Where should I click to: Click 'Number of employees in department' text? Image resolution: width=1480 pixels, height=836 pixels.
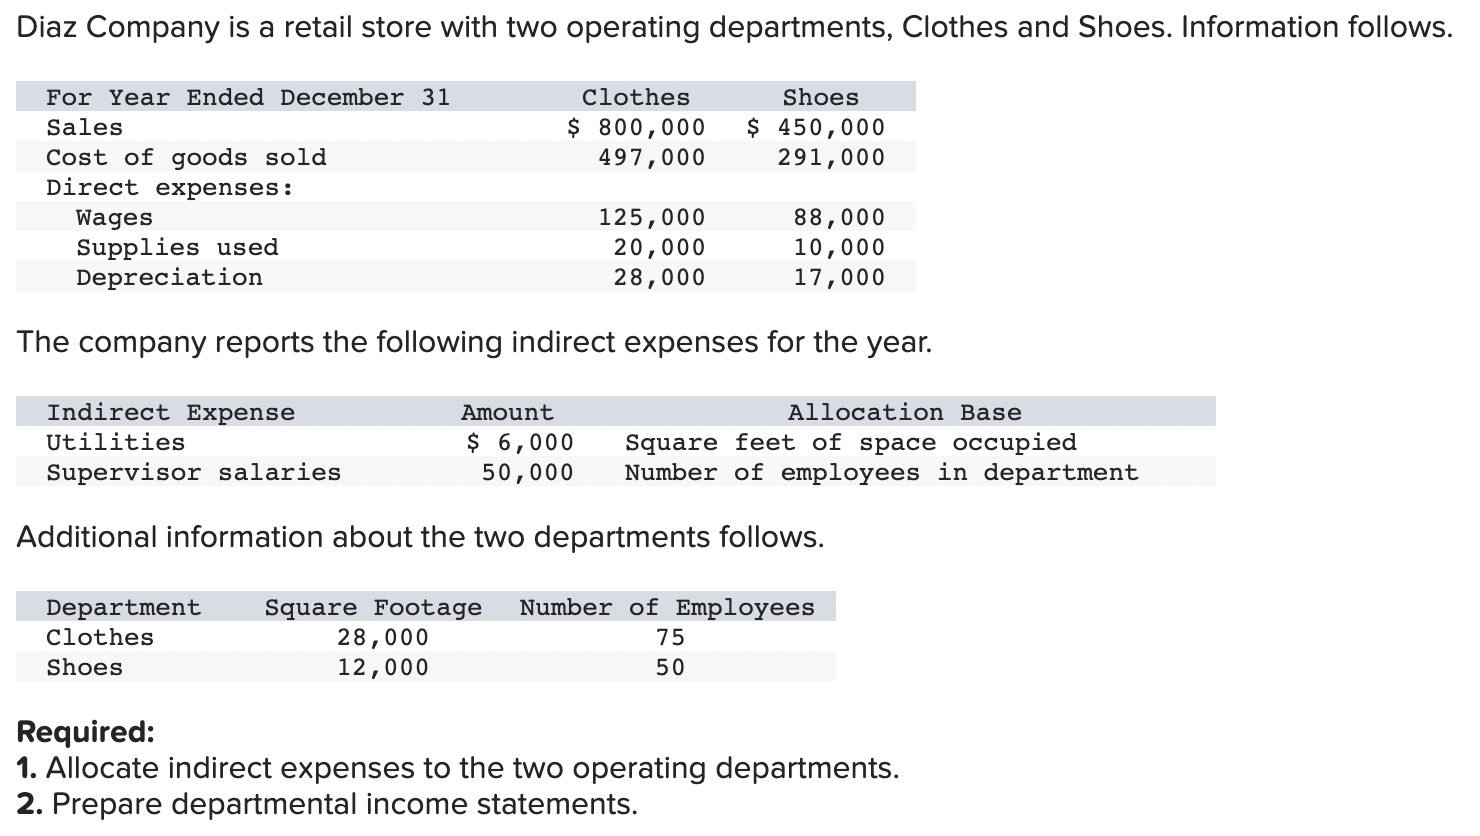point(882,472)
